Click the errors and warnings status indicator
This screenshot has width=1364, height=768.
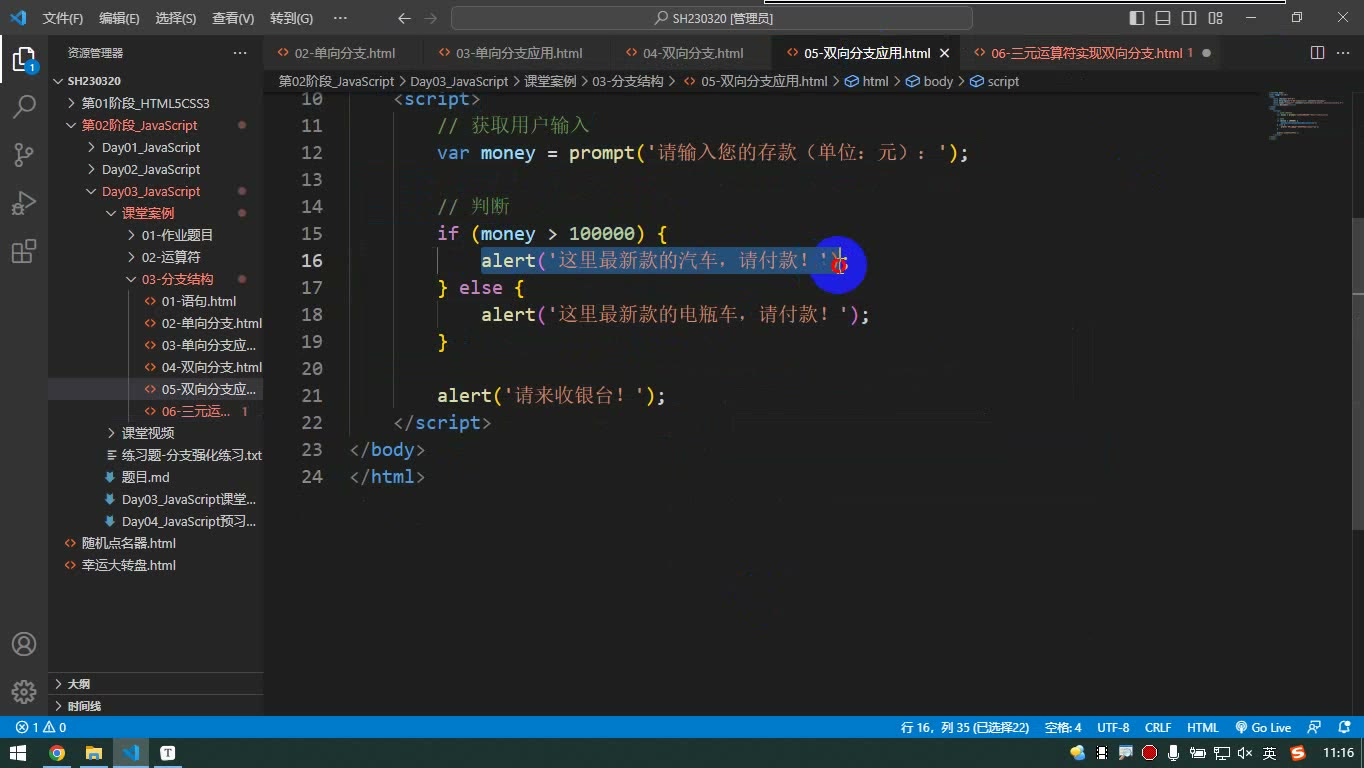click(41, 728)
